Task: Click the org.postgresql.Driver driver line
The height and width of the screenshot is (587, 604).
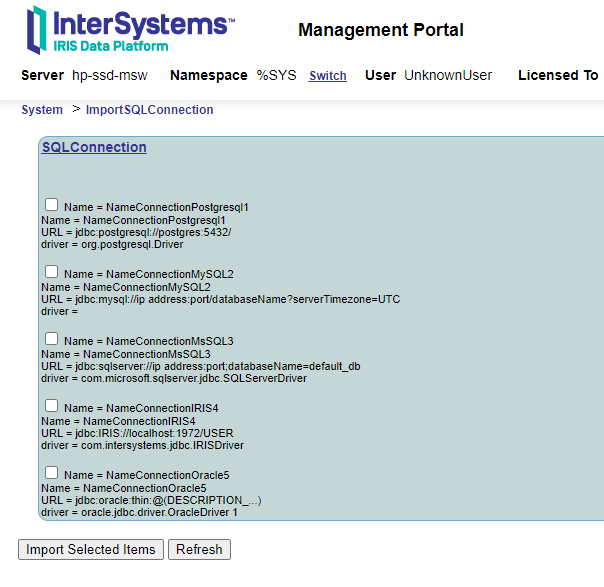Action: point(112,244)
